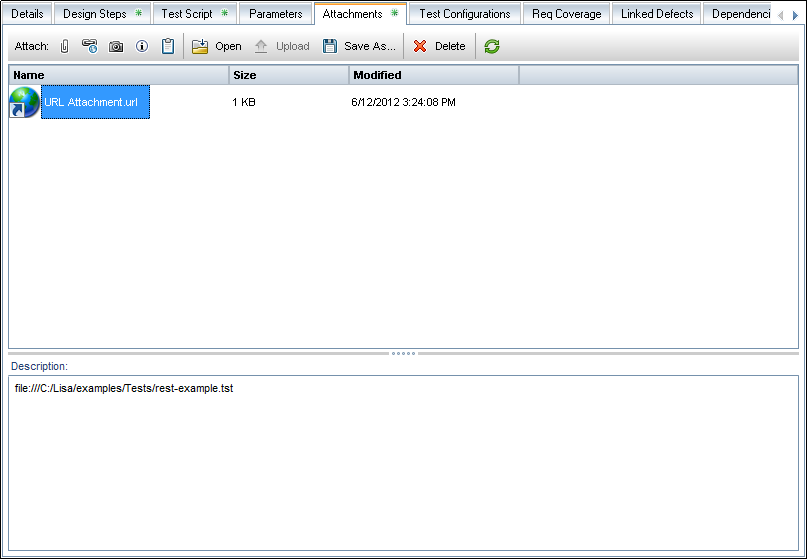The height and width of the screenshot is (559, 807).
Task: Sort attachments by Name column
Action: 119,75
